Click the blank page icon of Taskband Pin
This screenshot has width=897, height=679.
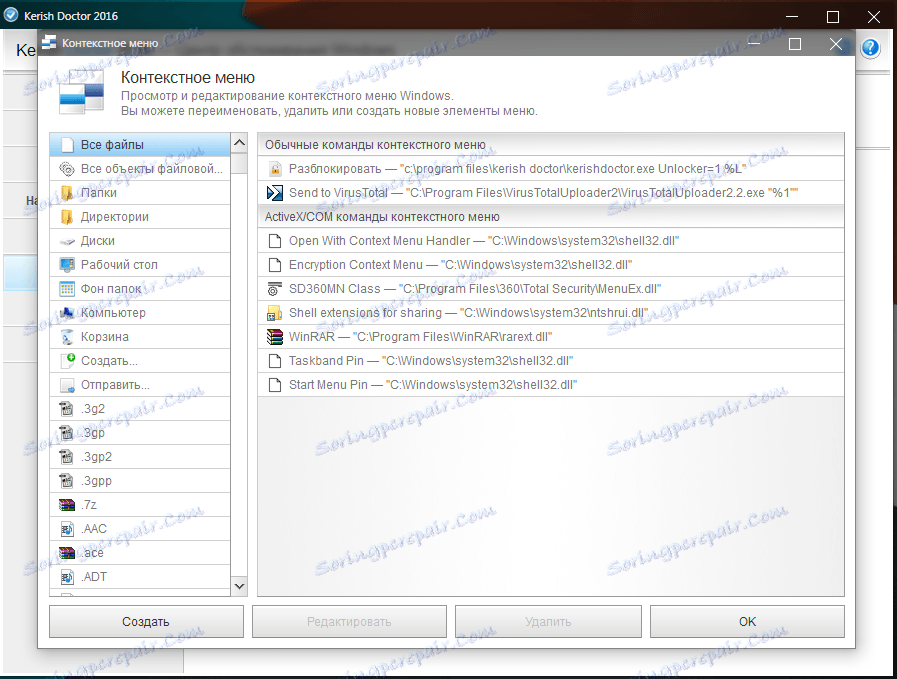[x=275, y=361]
